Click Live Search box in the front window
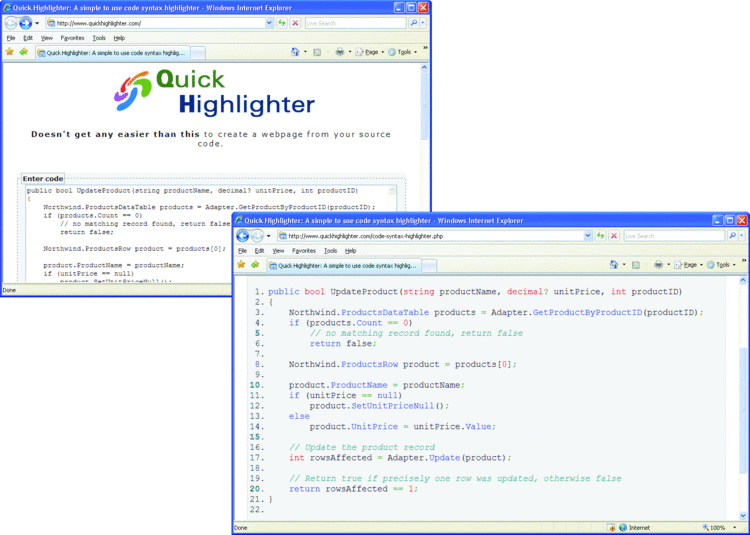The height and width of the screenshot is (535, 750). click(674, 236)
